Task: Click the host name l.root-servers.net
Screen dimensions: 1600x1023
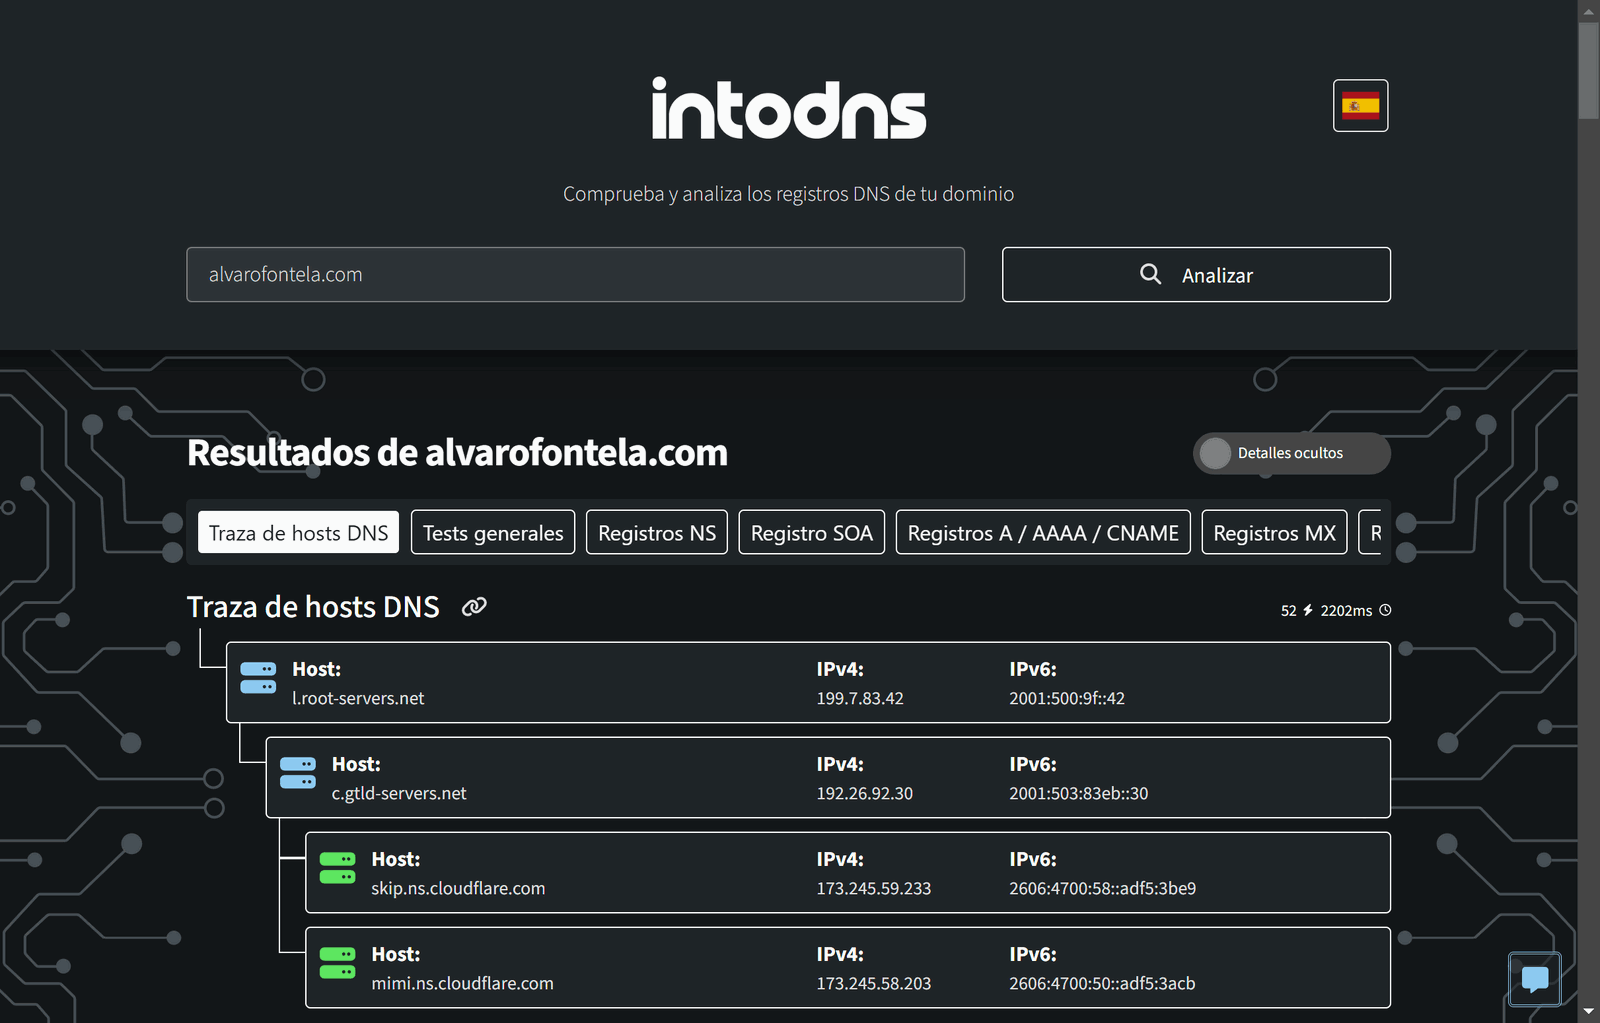Action: click(x=358, y=698)
